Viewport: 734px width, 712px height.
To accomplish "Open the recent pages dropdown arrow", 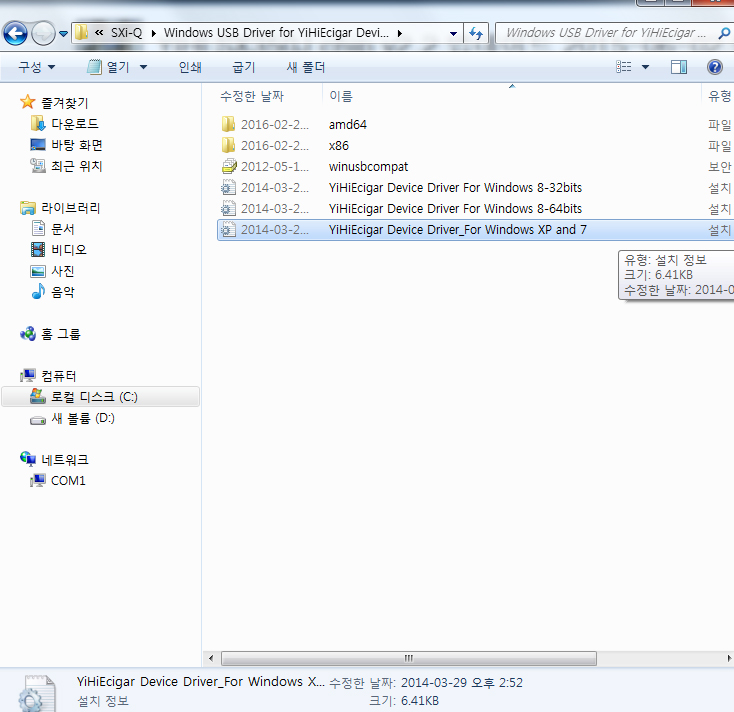I will [x=64, y=34].
